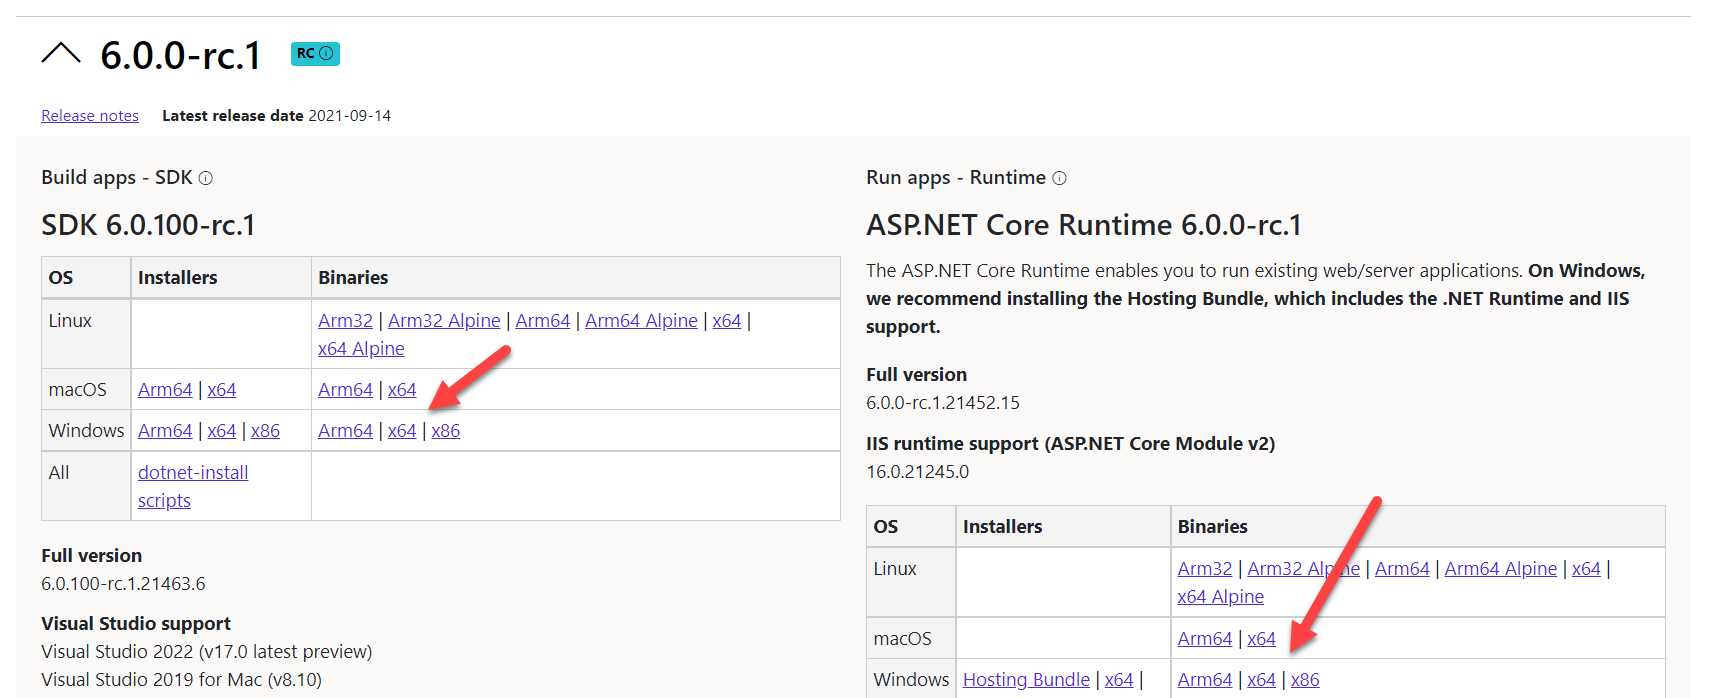Click info icon next to Run apps - Runtime
1709x698 pixels.
tap(1059, 178)
